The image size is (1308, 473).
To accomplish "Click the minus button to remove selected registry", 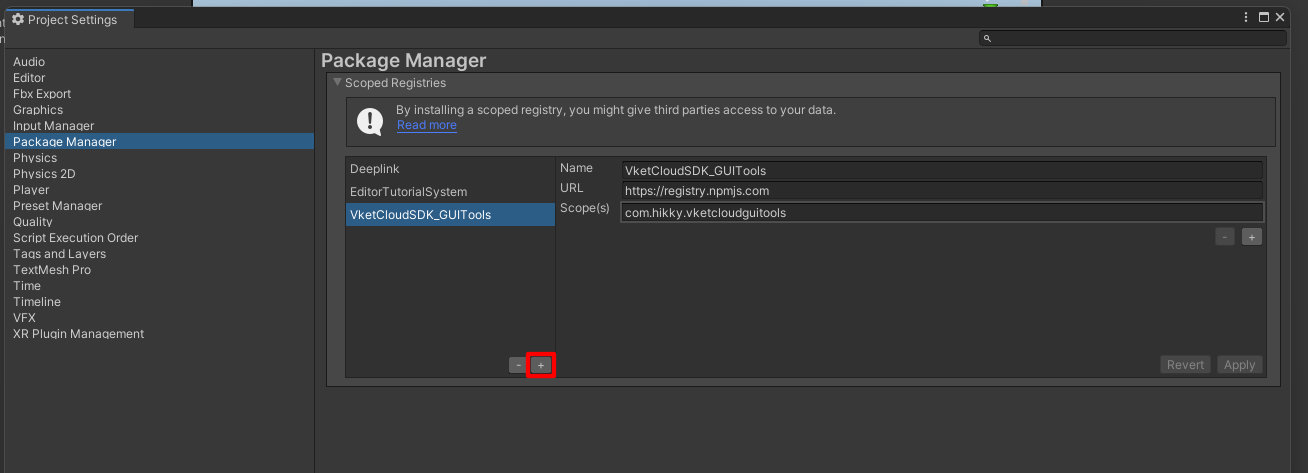I will pyautogui.click(x=517, y=365).
